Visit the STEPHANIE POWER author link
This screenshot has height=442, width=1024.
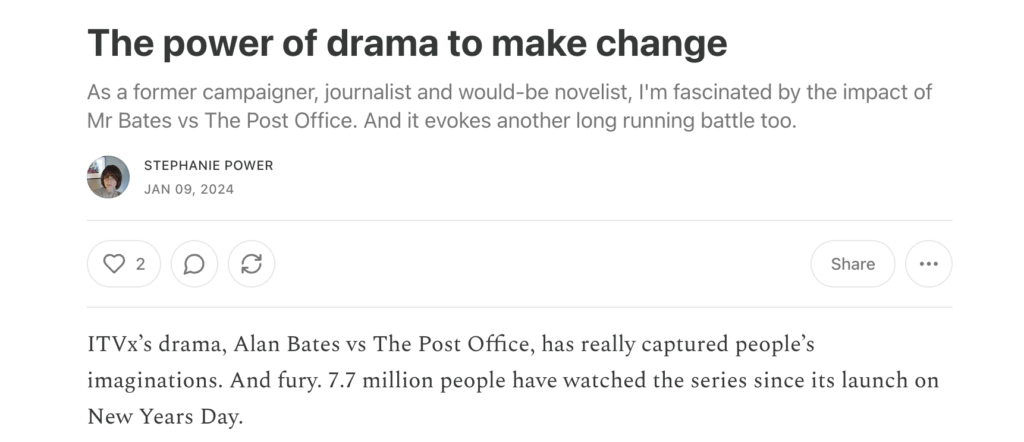tap(208, 165)
